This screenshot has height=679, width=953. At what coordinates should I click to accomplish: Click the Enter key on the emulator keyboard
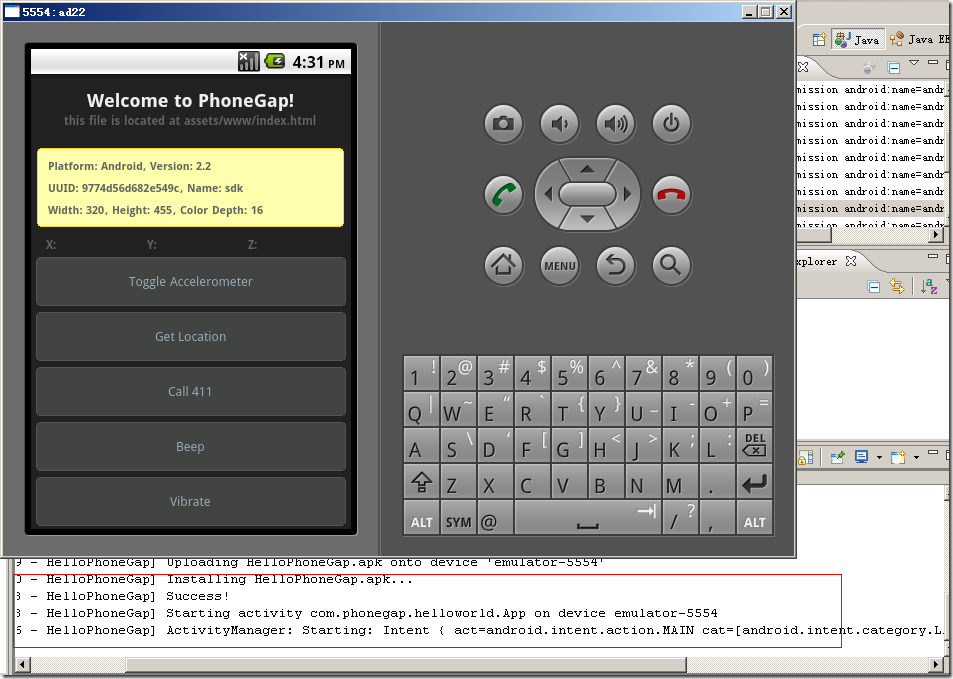(x=754, y=483)
